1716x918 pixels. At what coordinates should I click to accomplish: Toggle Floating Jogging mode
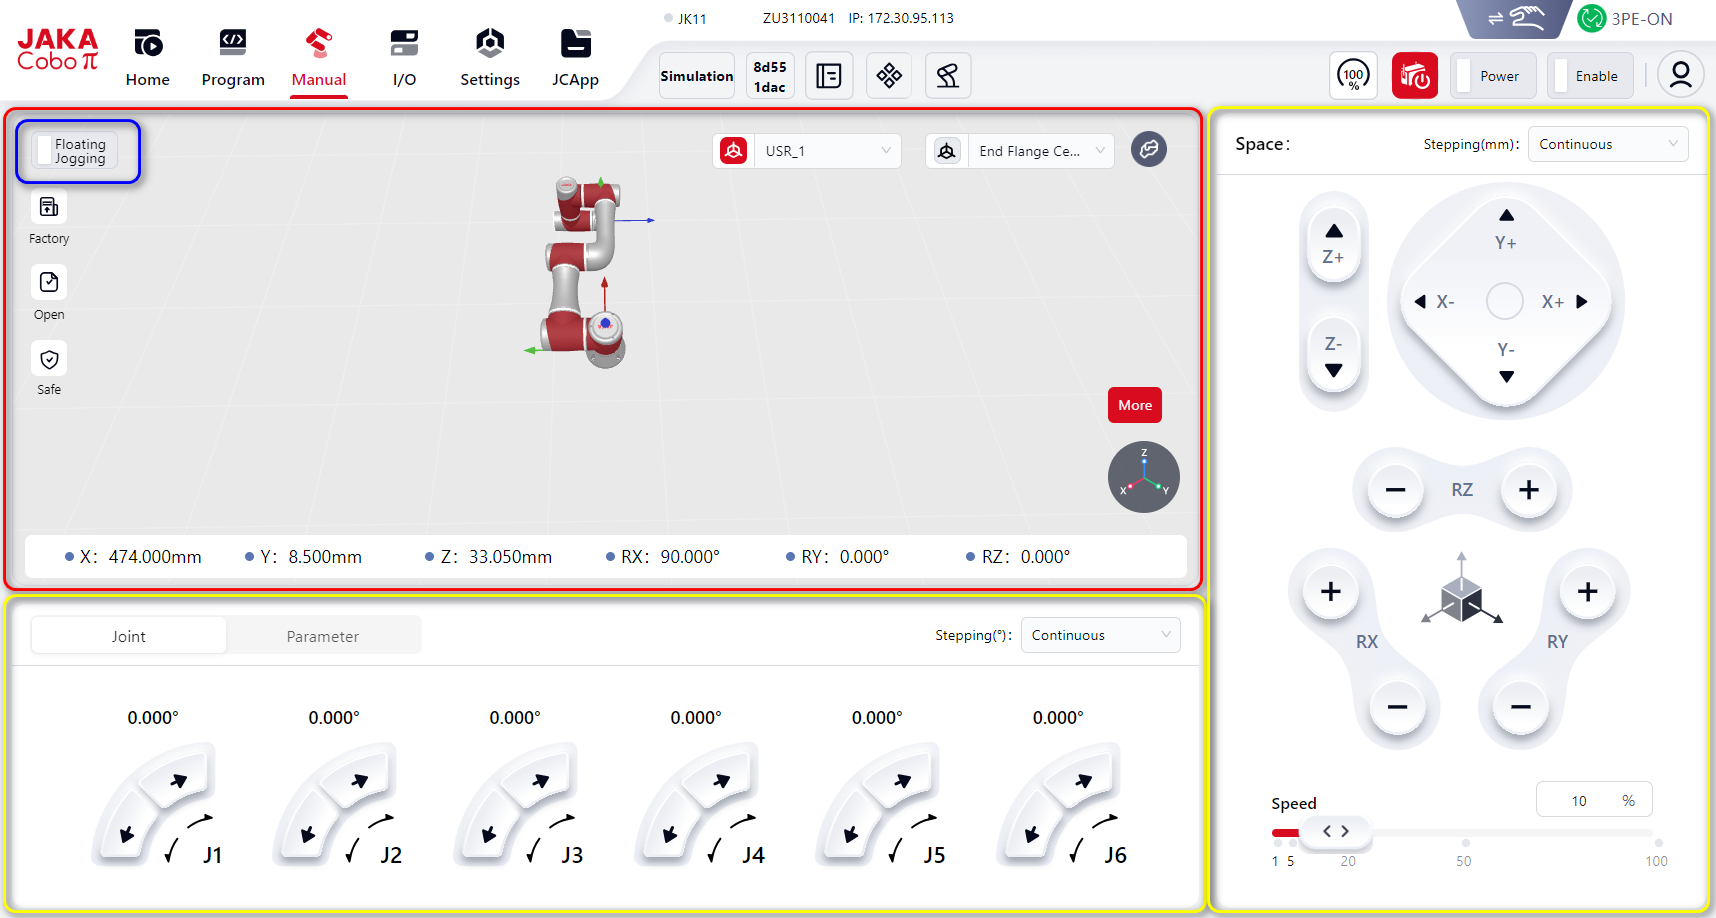45,151
